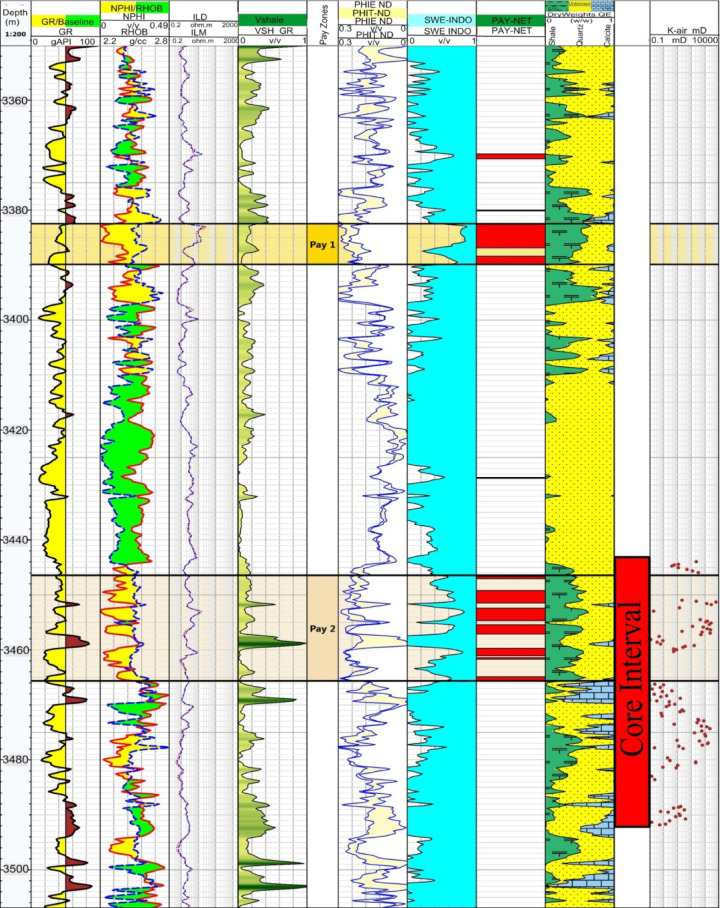720x908 pixels.
Task: Select the thin red pay flag near 3370 depth
Action: pyautogui.click(x=511, y=156)
